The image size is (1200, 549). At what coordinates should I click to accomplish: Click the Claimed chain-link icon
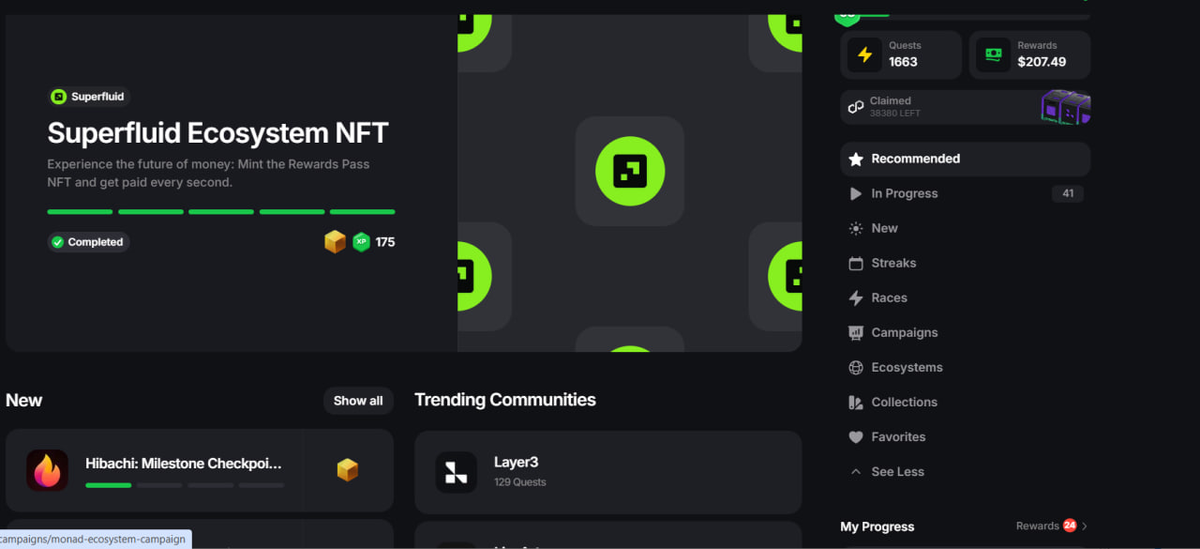tap(856, 107)
